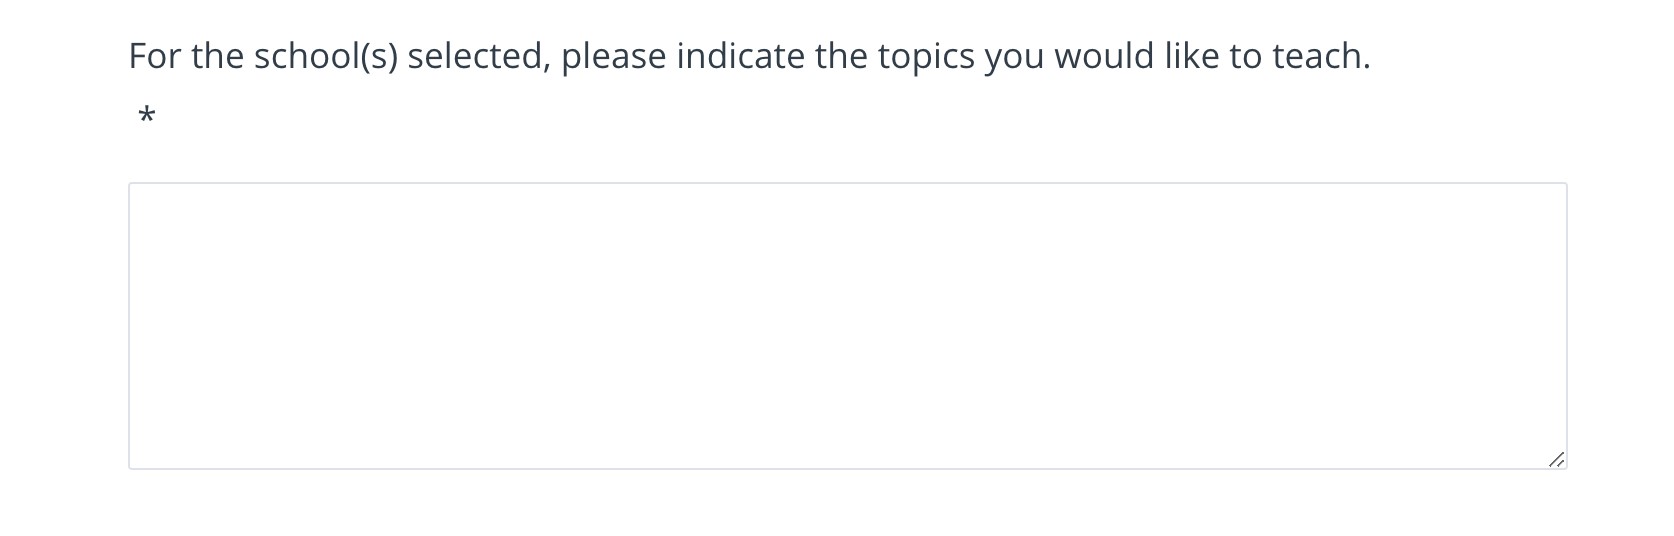Place cursor in the large multiline textarea
Image resolution: width=1674 pixels, height=536 pixels.
(x=847, y=326)
